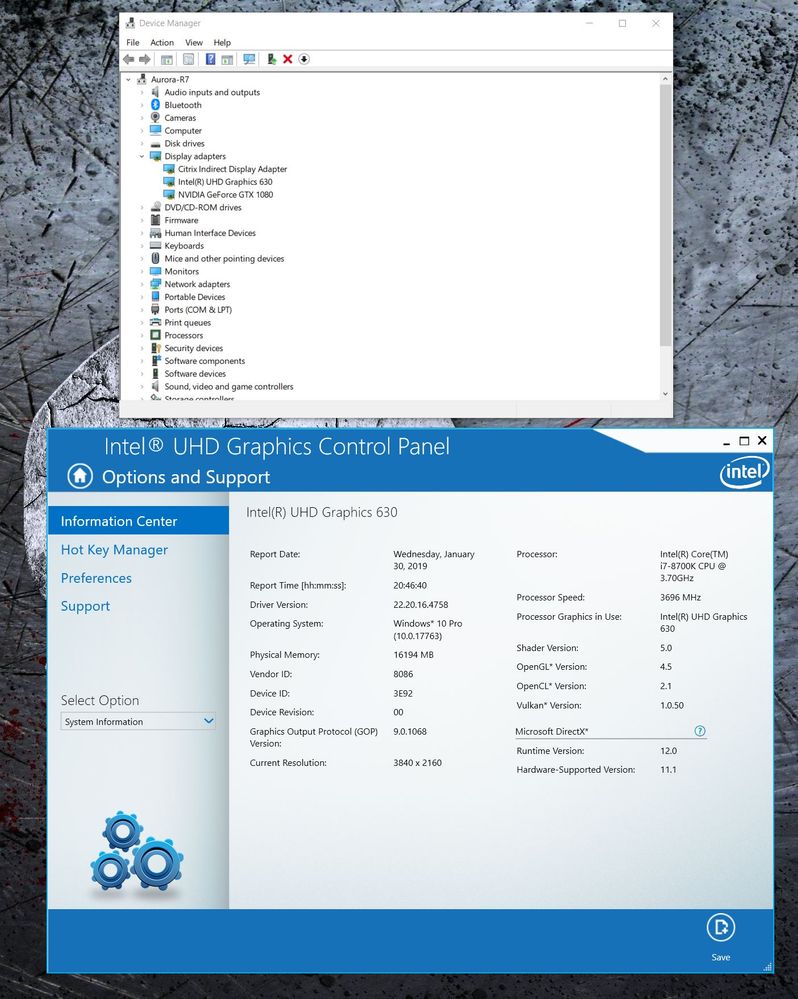The width and height of the screenshot is (798, 999).
Task: Click the resolution value 3840 x 2160
Action: pos(417,763)
